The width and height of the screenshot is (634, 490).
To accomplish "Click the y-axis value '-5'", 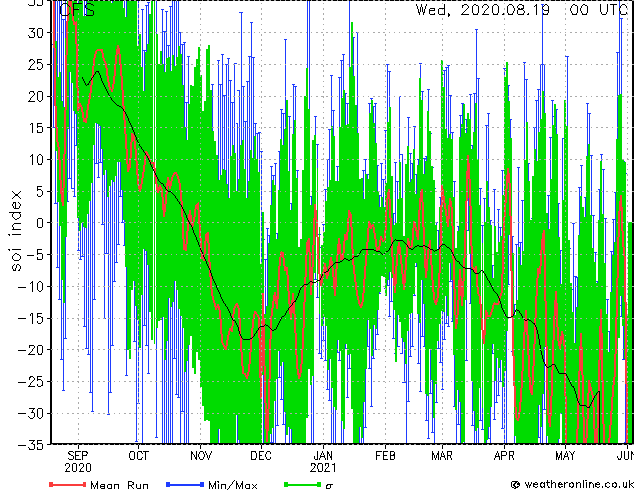I will coord(35,255).
